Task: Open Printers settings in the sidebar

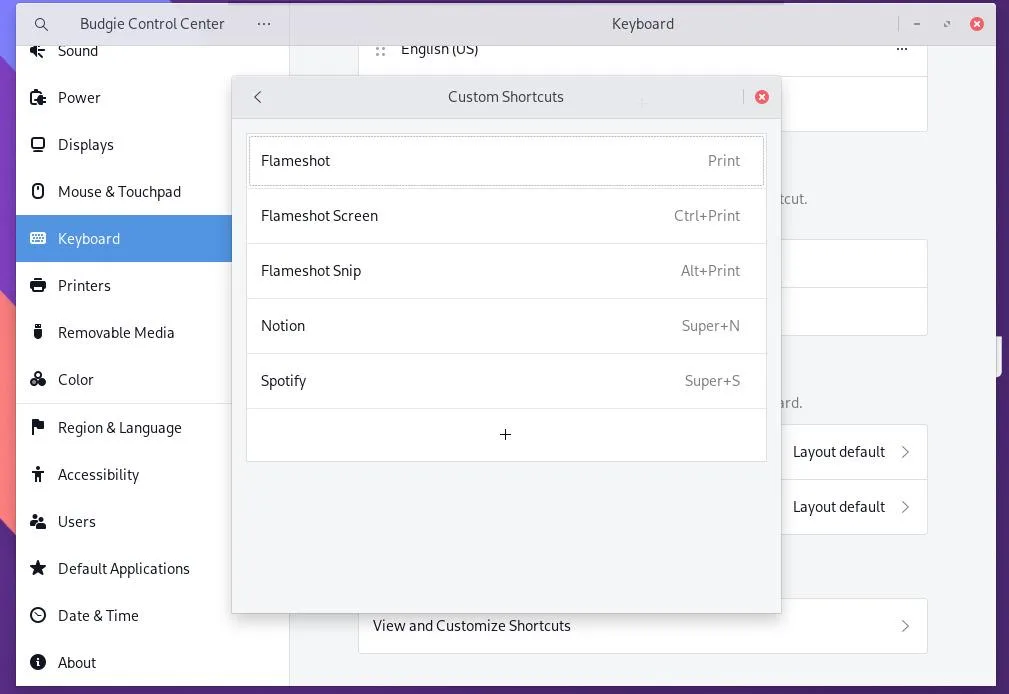Action: [84, 285]
